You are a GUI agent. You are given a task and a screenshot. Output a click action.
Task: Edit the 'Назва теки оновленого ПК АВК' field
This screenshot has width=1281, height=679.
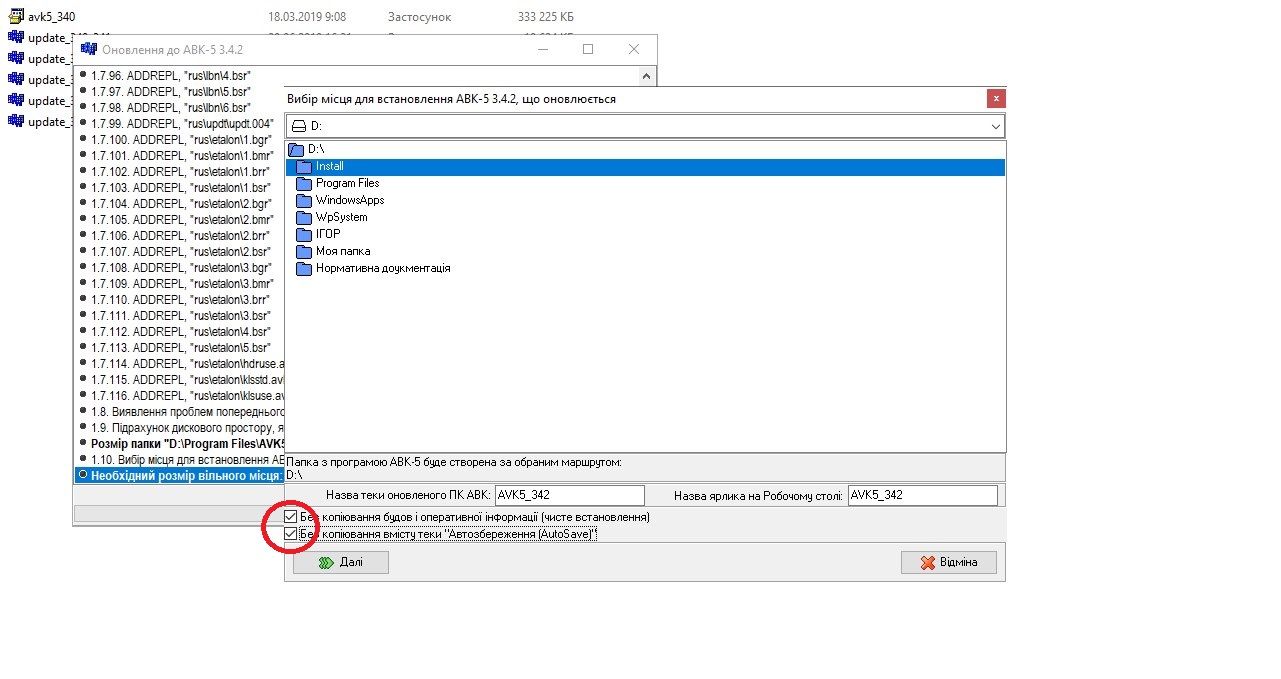coord(570,495)
